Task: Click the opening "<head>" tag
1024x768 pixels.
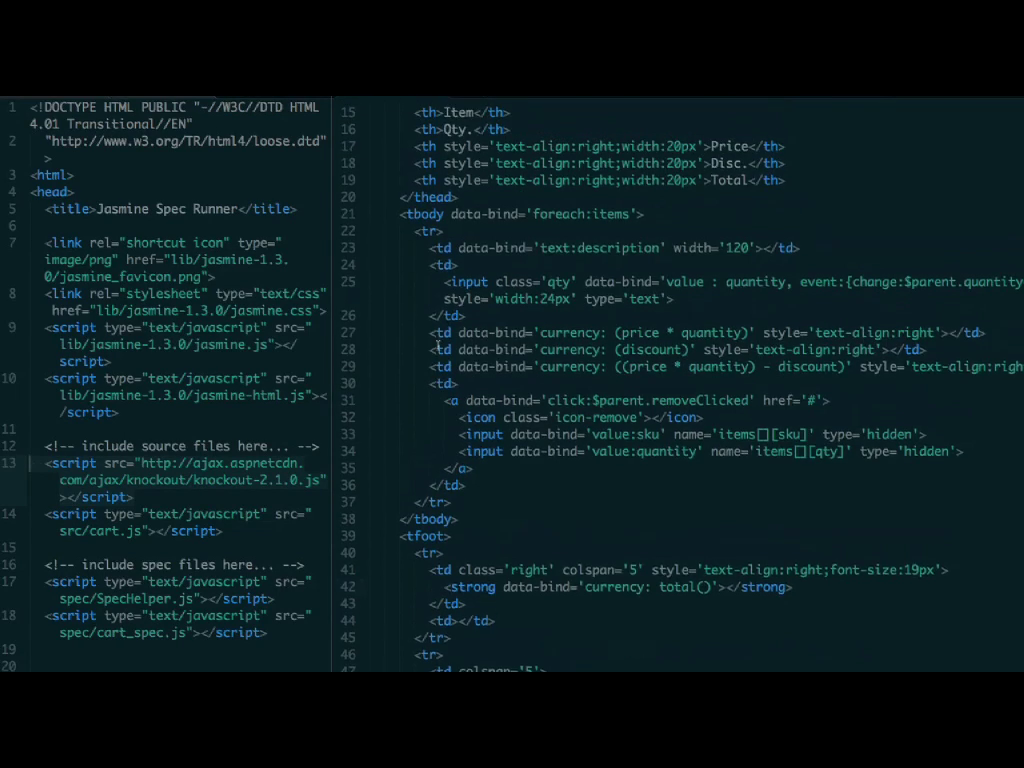Action: click(52, 192)
